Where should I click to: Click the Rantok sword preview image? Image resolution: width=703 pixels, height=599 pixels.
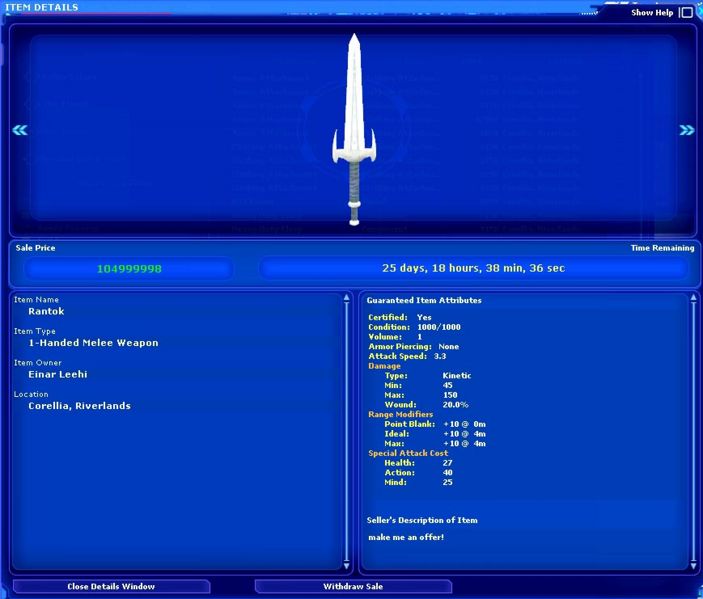tap(354, 128)
